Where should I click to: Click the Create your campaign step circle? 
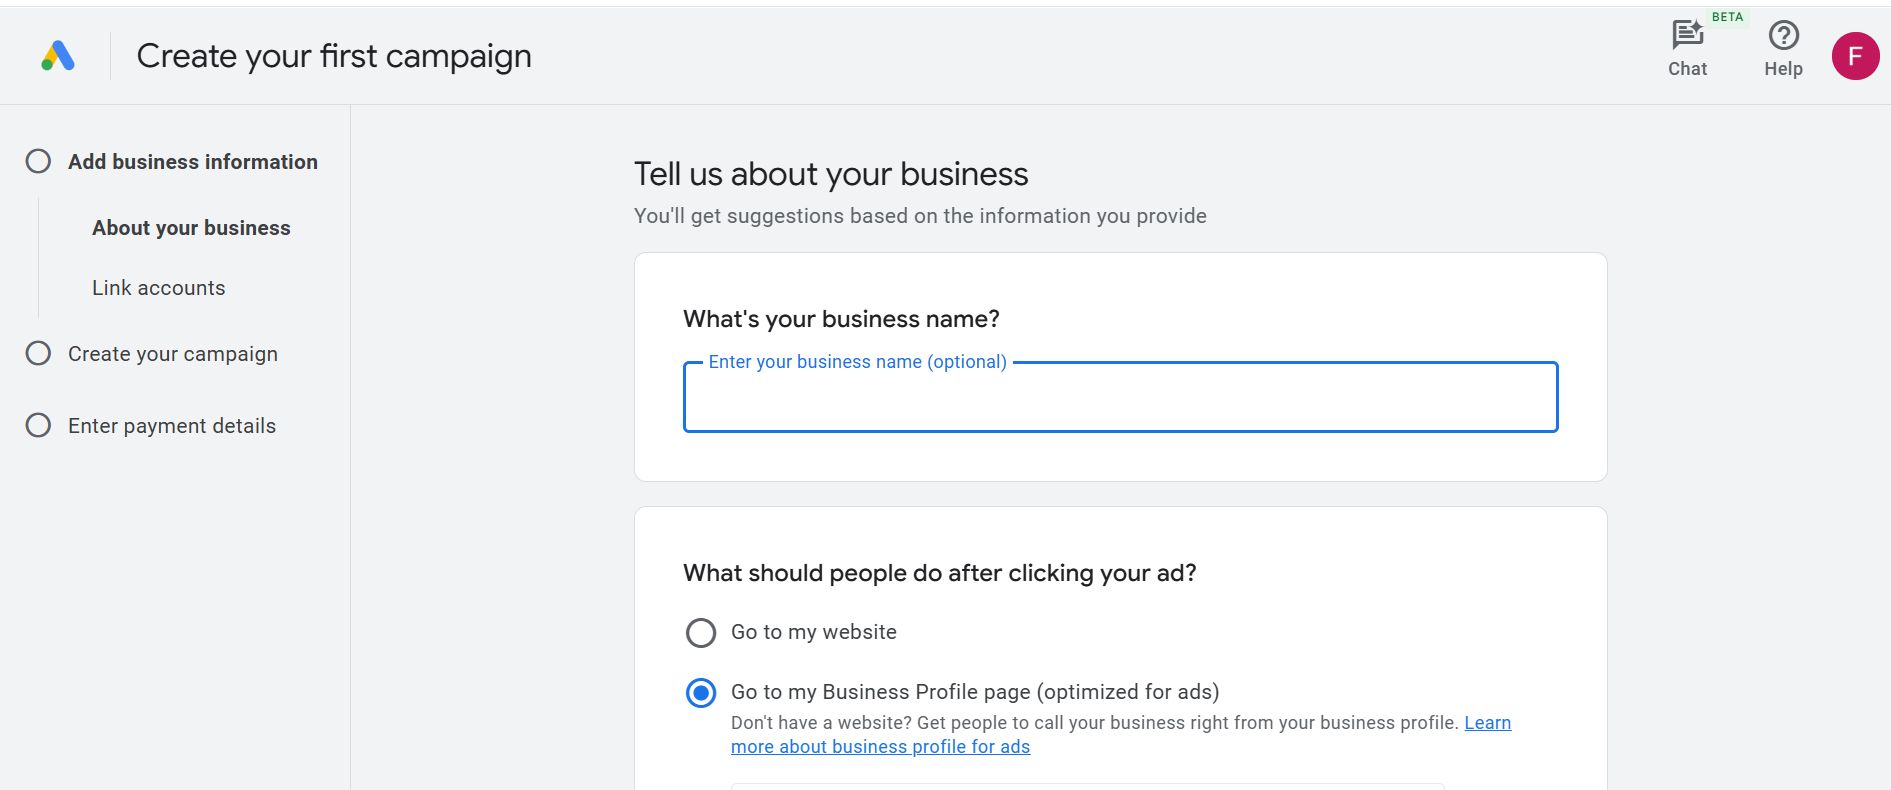coord(38,353)
